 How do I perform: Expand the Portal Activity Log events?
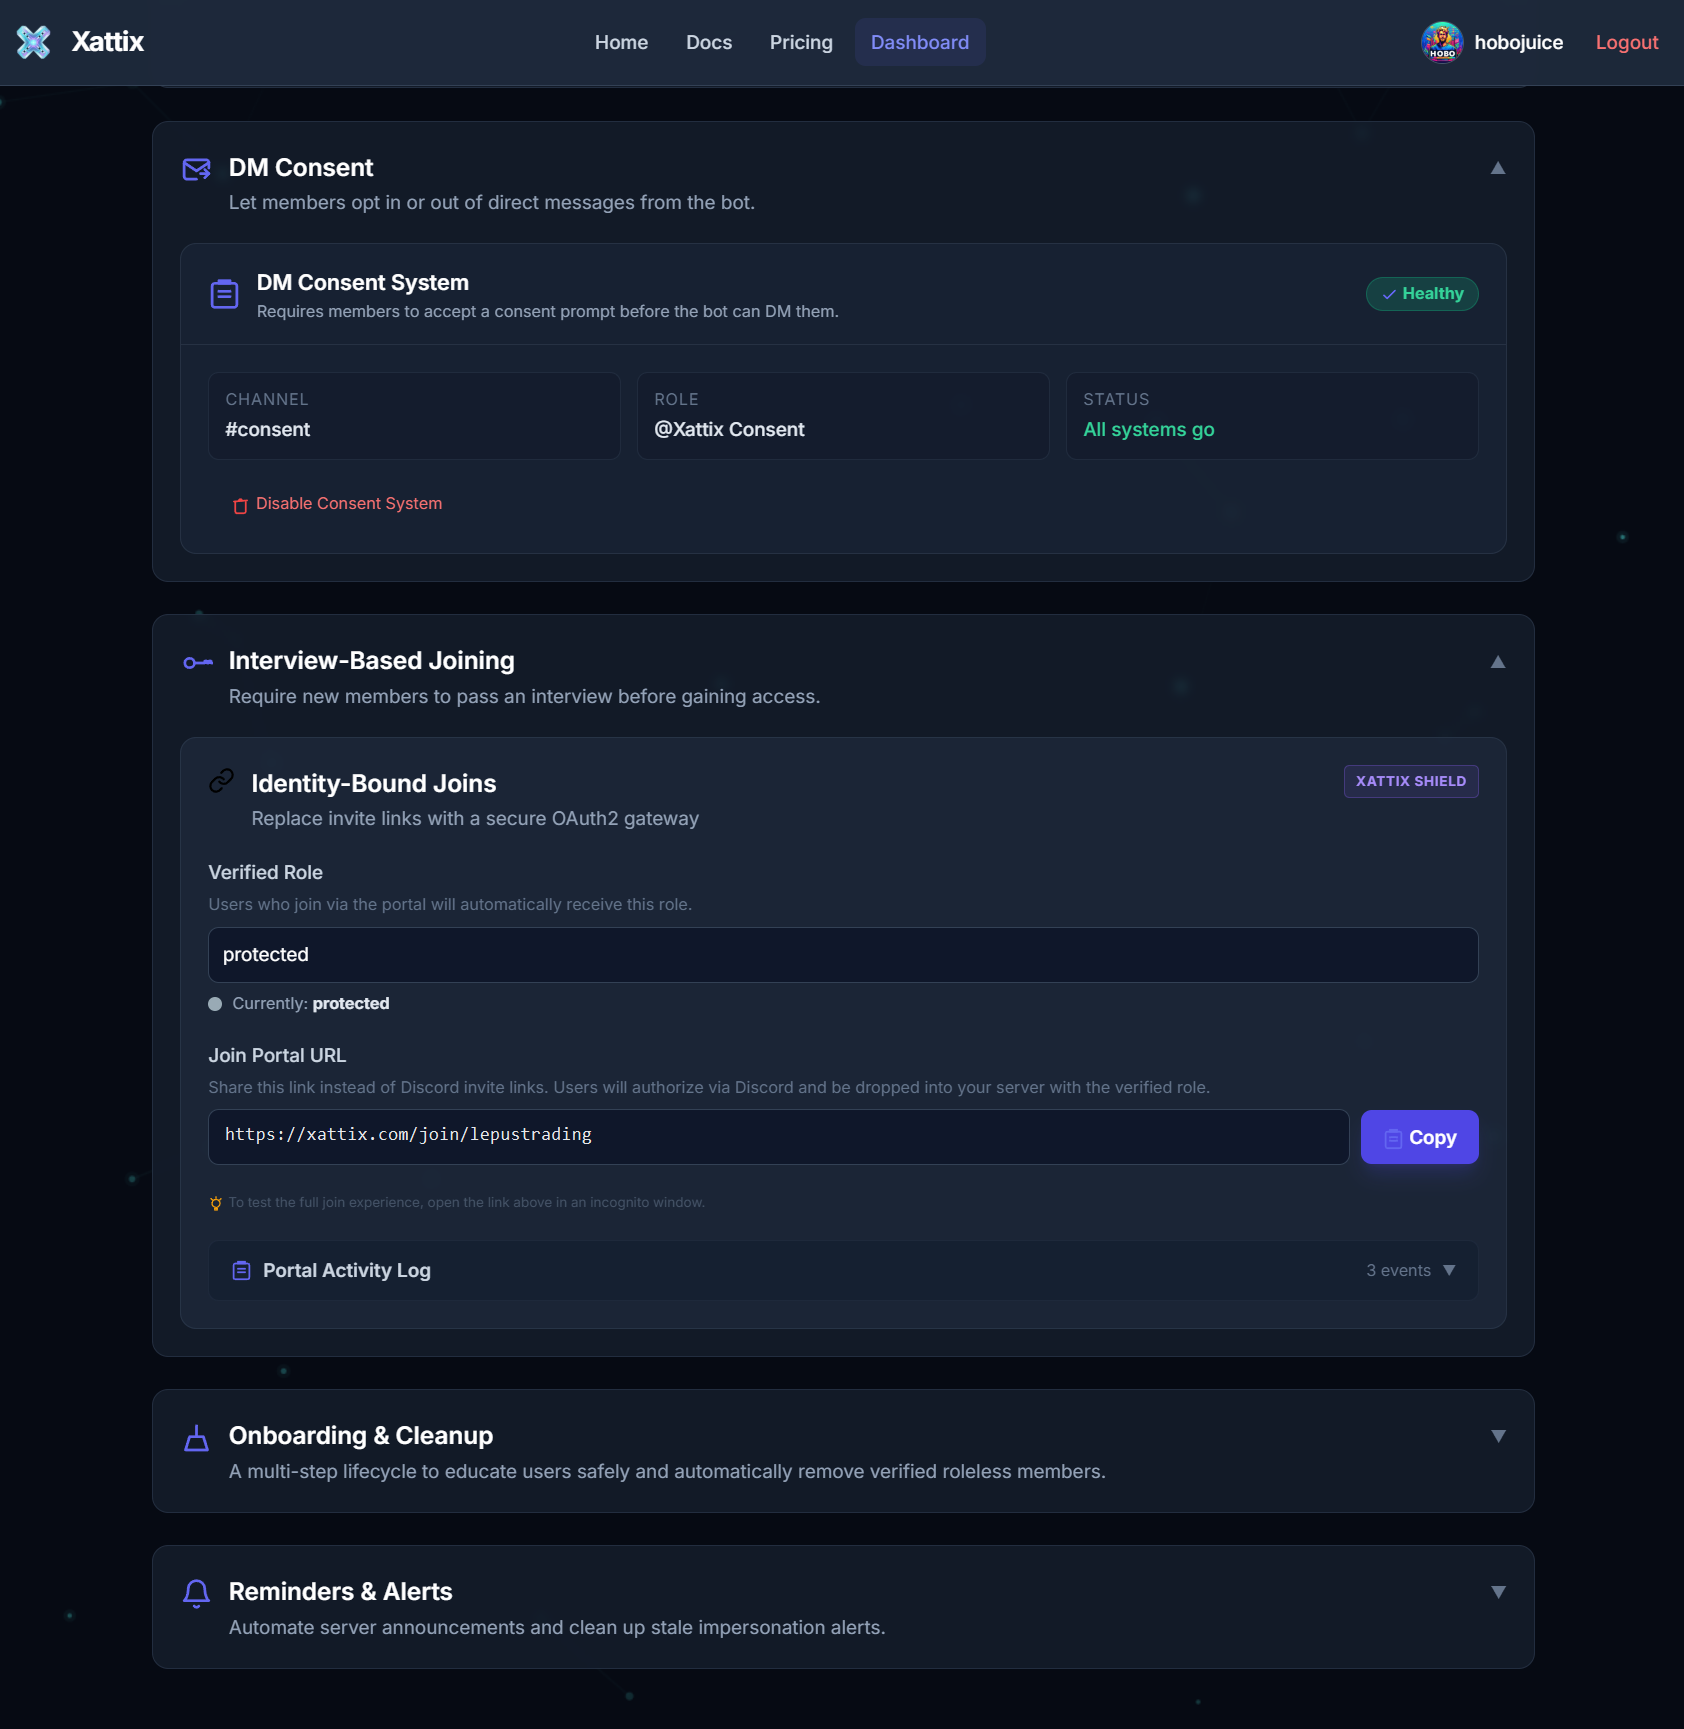[1449, 1270]
